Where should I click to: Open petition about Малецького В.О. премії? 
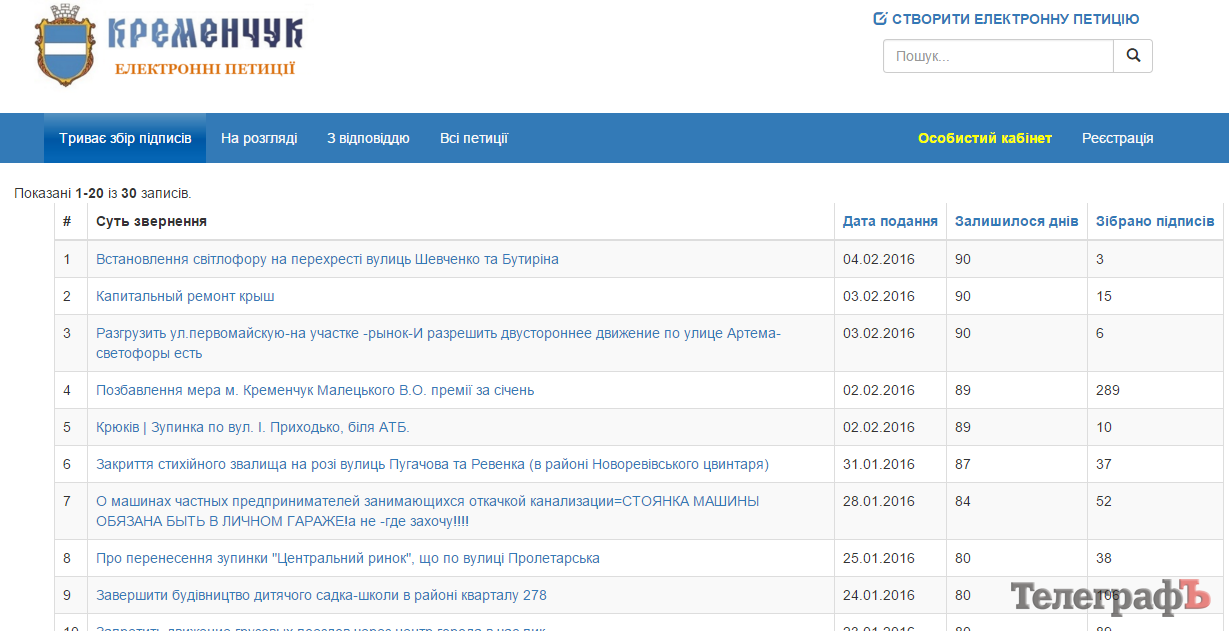(x=315, y=390)
